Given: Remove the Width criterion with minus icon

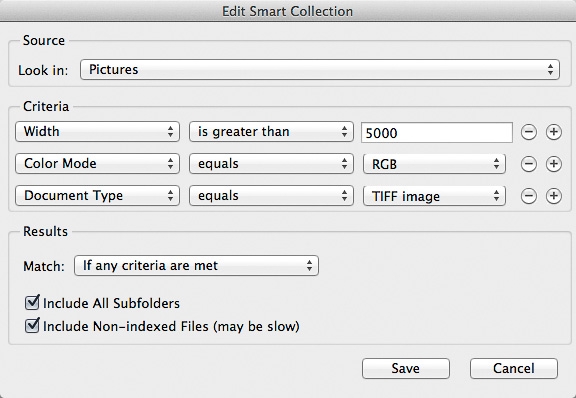Looking at the screenshot, I should pyautogui.click(x=529, y=132).
